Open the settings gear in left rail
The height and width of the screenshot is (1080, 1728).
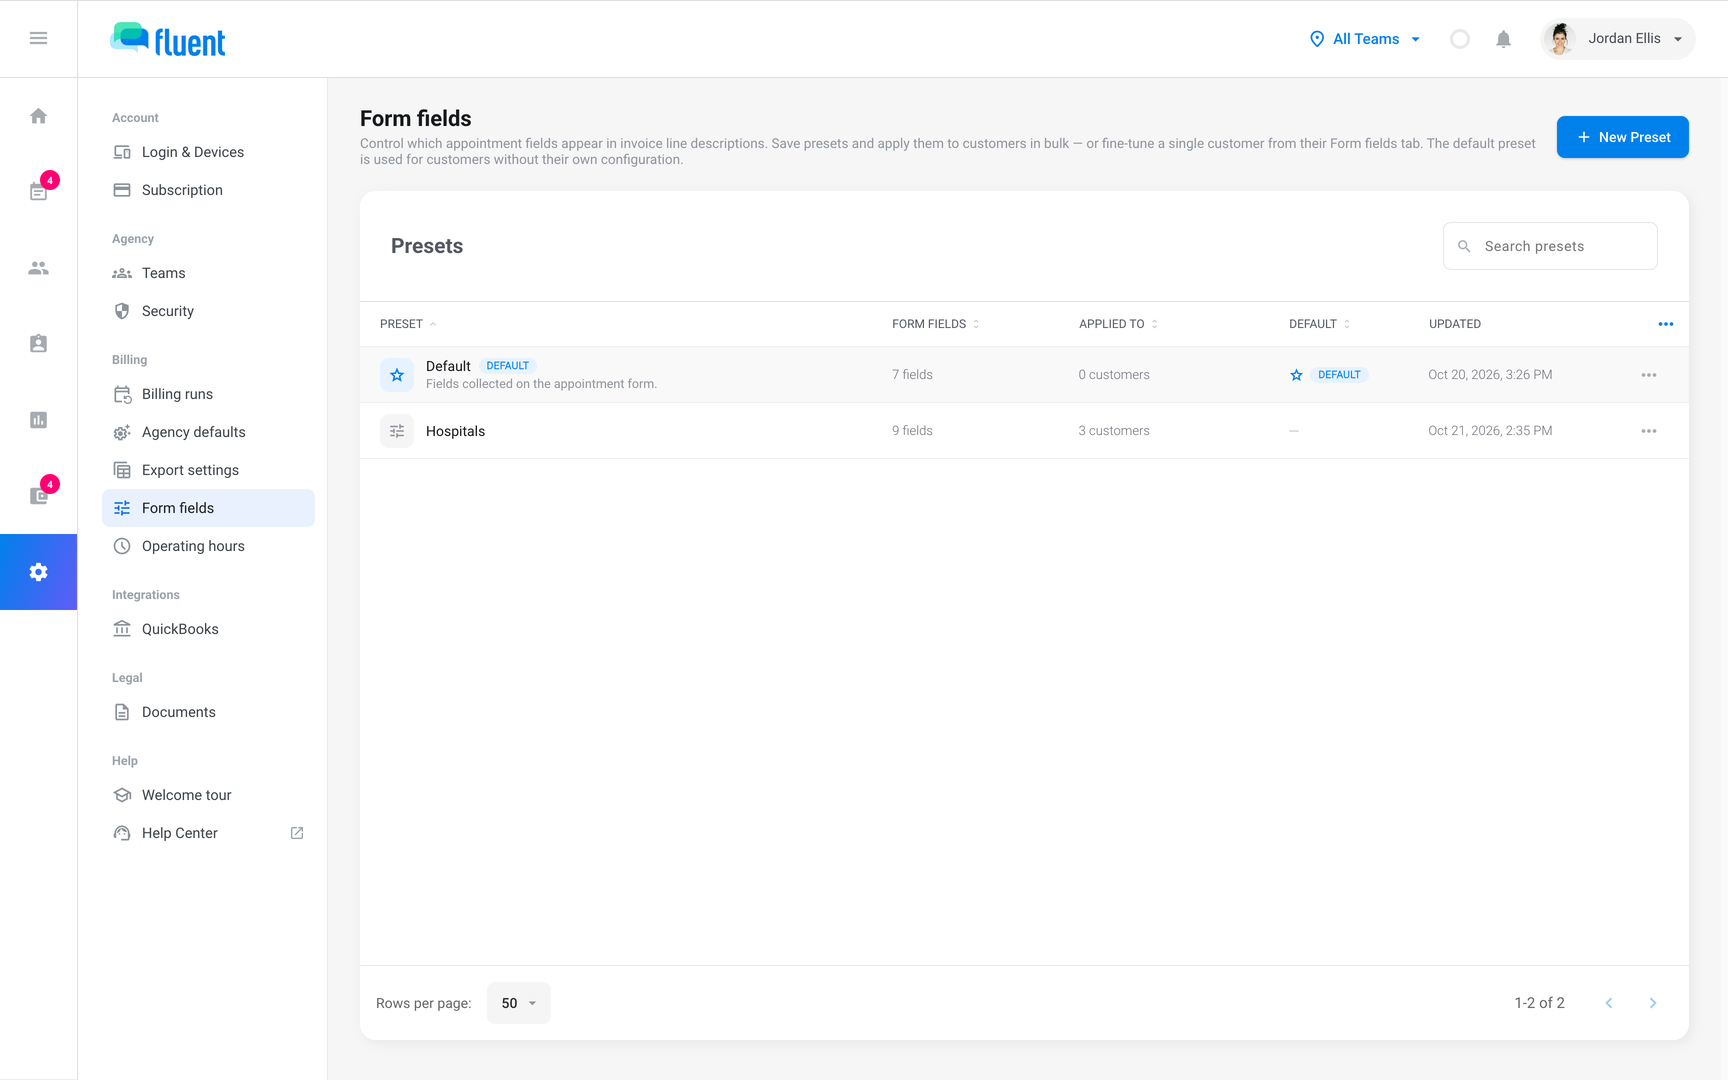[38, 572]
